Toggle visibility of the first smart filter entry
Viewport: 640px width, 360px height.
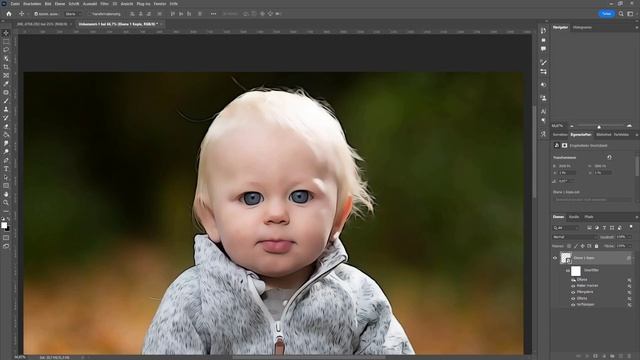pyautogui.click(x=573, y=280)
